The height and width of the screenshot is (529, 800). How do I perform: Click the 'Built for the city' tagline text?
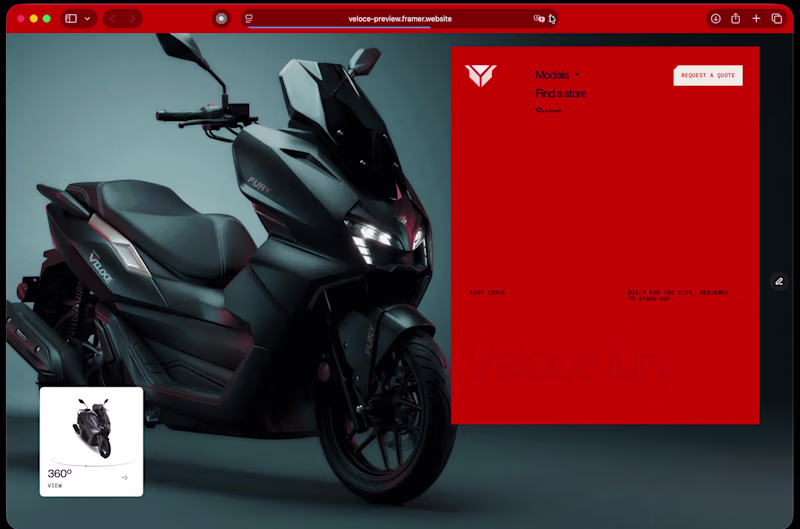tap(678, 296)
